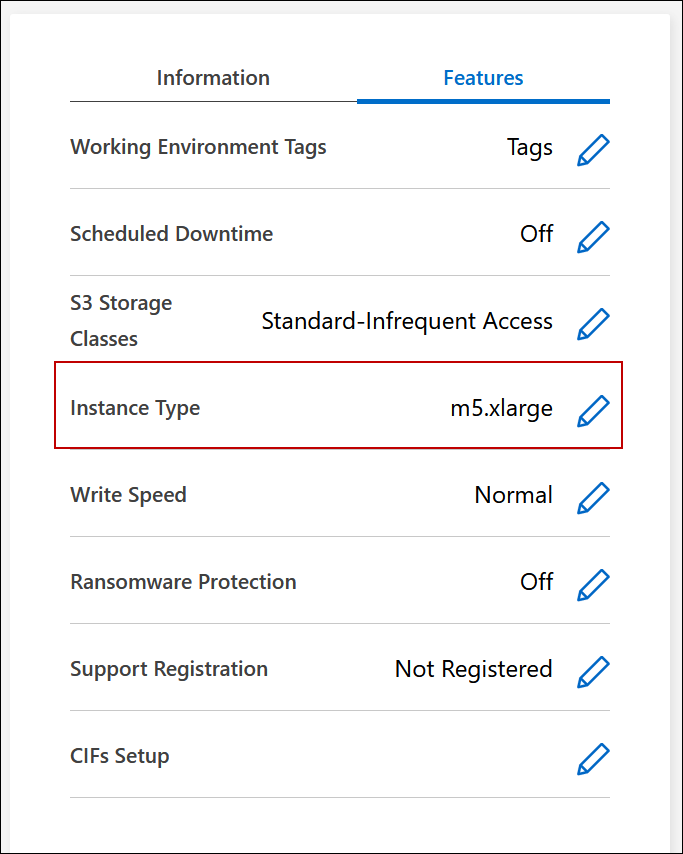Click the Instance Type row label
The height and width of the screenshot is (854, 683).
[x=135, y=408]
